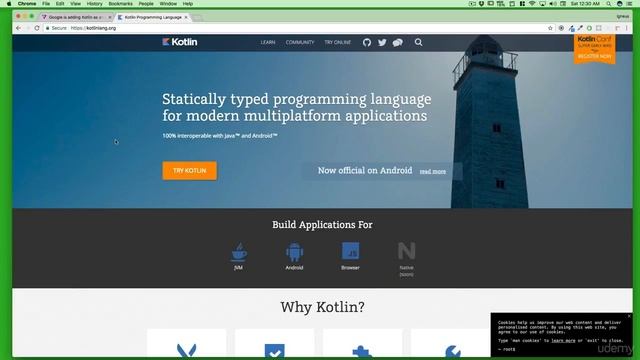This screenshot has height=360, width=640.
Task: Reload the page in Chrome
Action: click(37, 28)
